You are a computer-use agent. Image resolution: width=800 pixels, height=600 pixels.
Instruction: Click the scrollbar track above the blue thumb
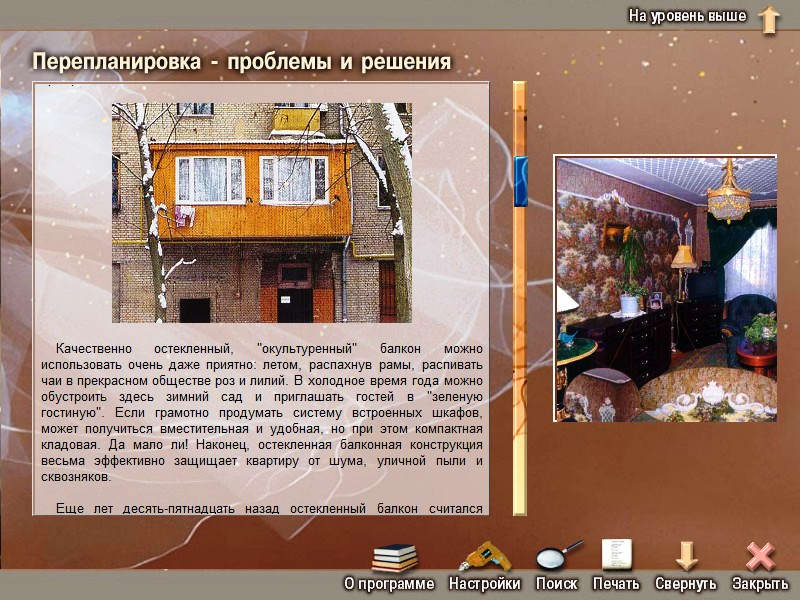click(520, 119)
